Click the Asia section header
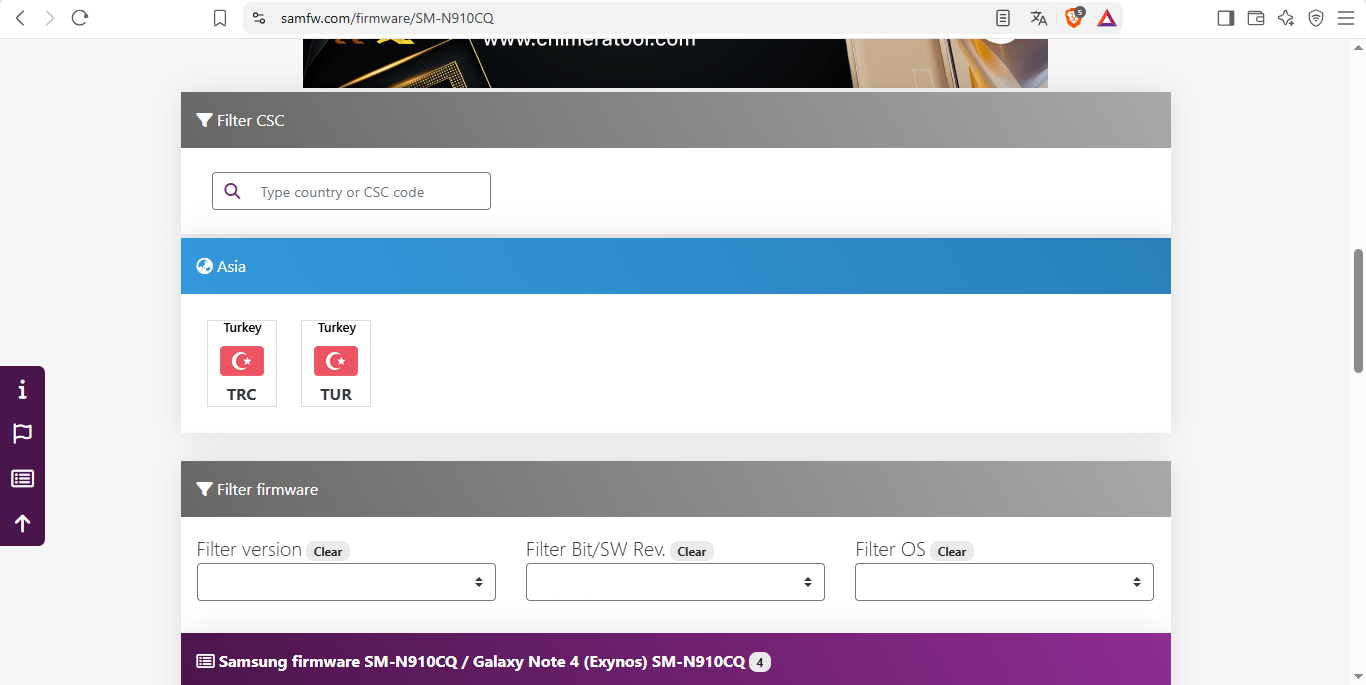 [x=676, y=266]
